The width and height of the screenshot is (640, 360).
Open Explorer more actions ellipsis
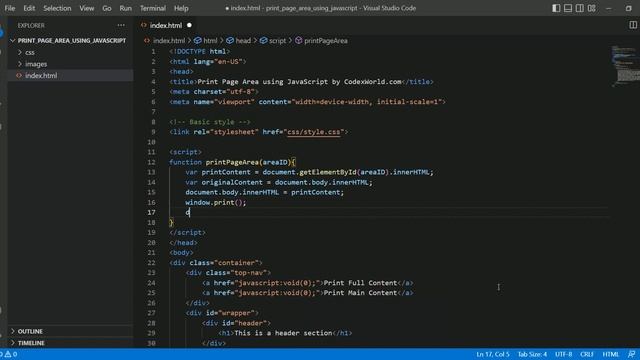121,25
